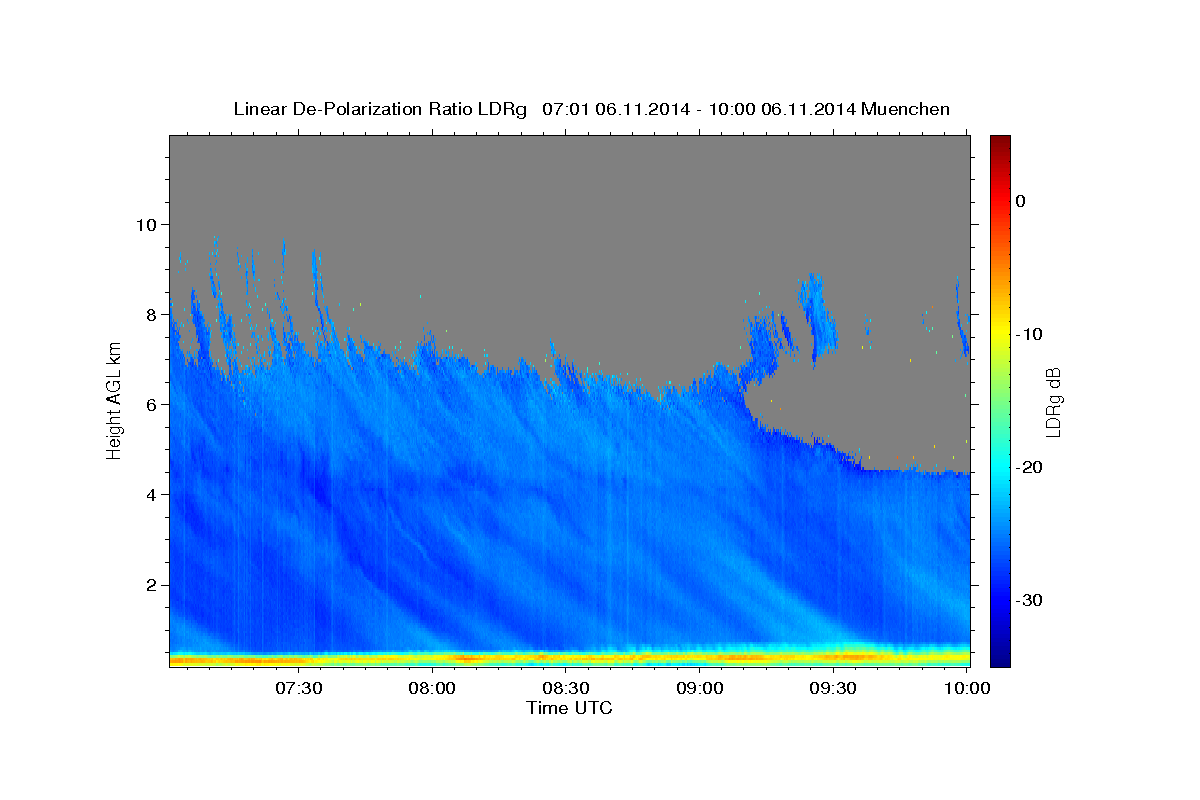This screenshot has height=800, width=1200.
Task: Click the colorbar label '-10'
Action: point(1030,334)
